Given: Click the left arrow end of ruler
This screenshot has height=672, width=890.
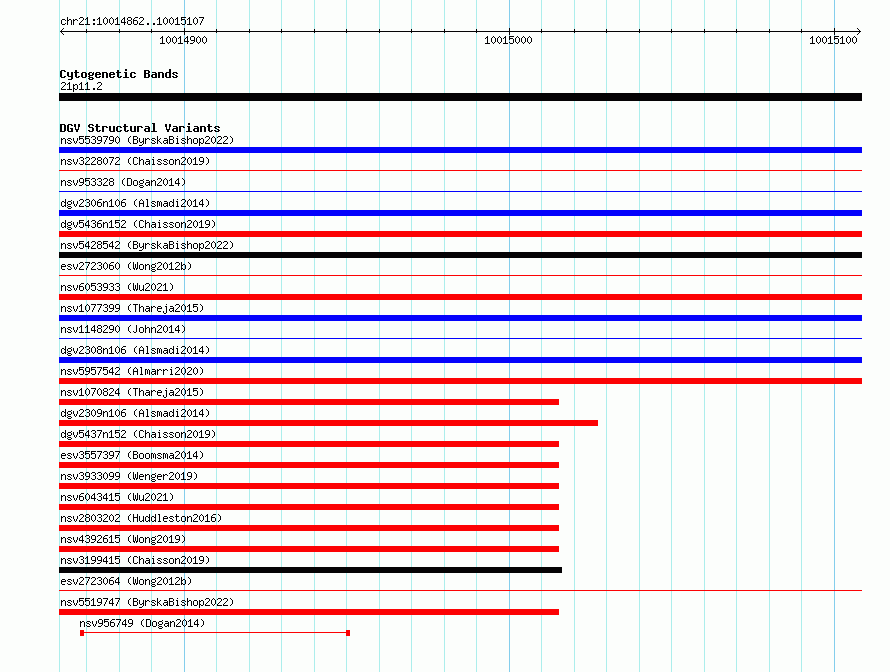Looking at the screenshot, I should [62, 32].
